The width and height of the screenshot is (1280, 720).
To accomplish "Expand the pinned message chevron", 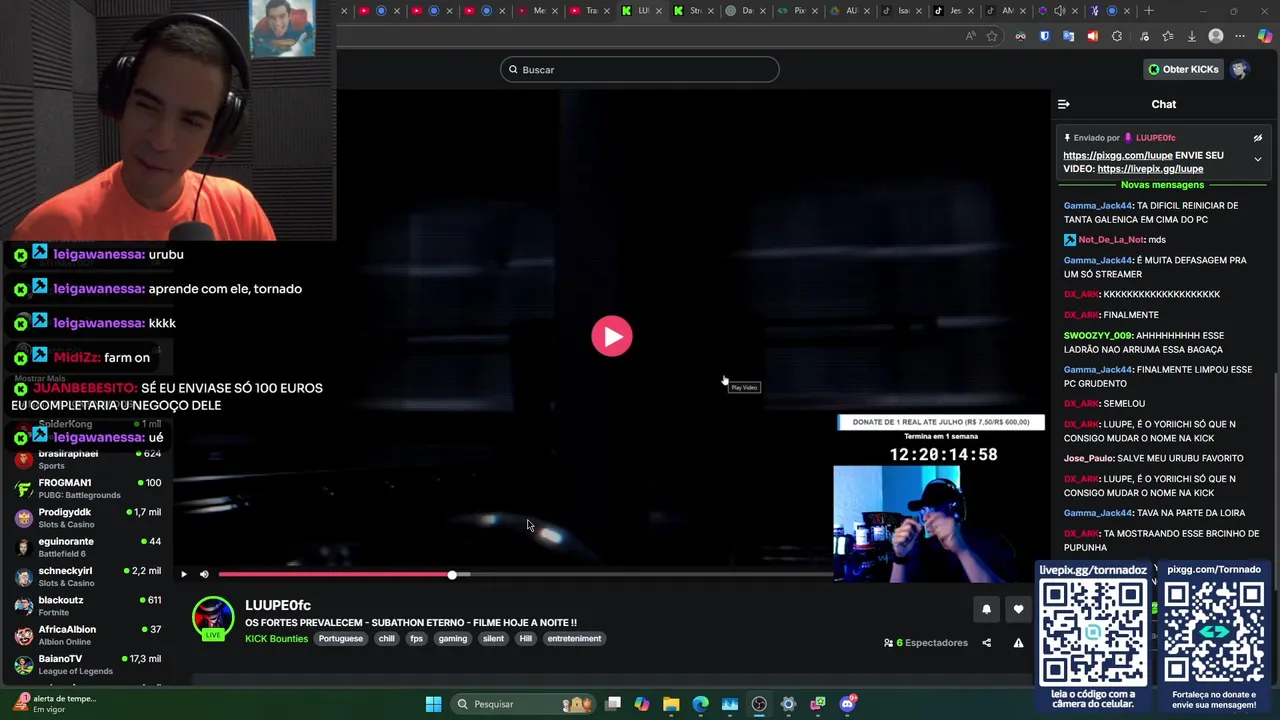I will (1257, 159).
